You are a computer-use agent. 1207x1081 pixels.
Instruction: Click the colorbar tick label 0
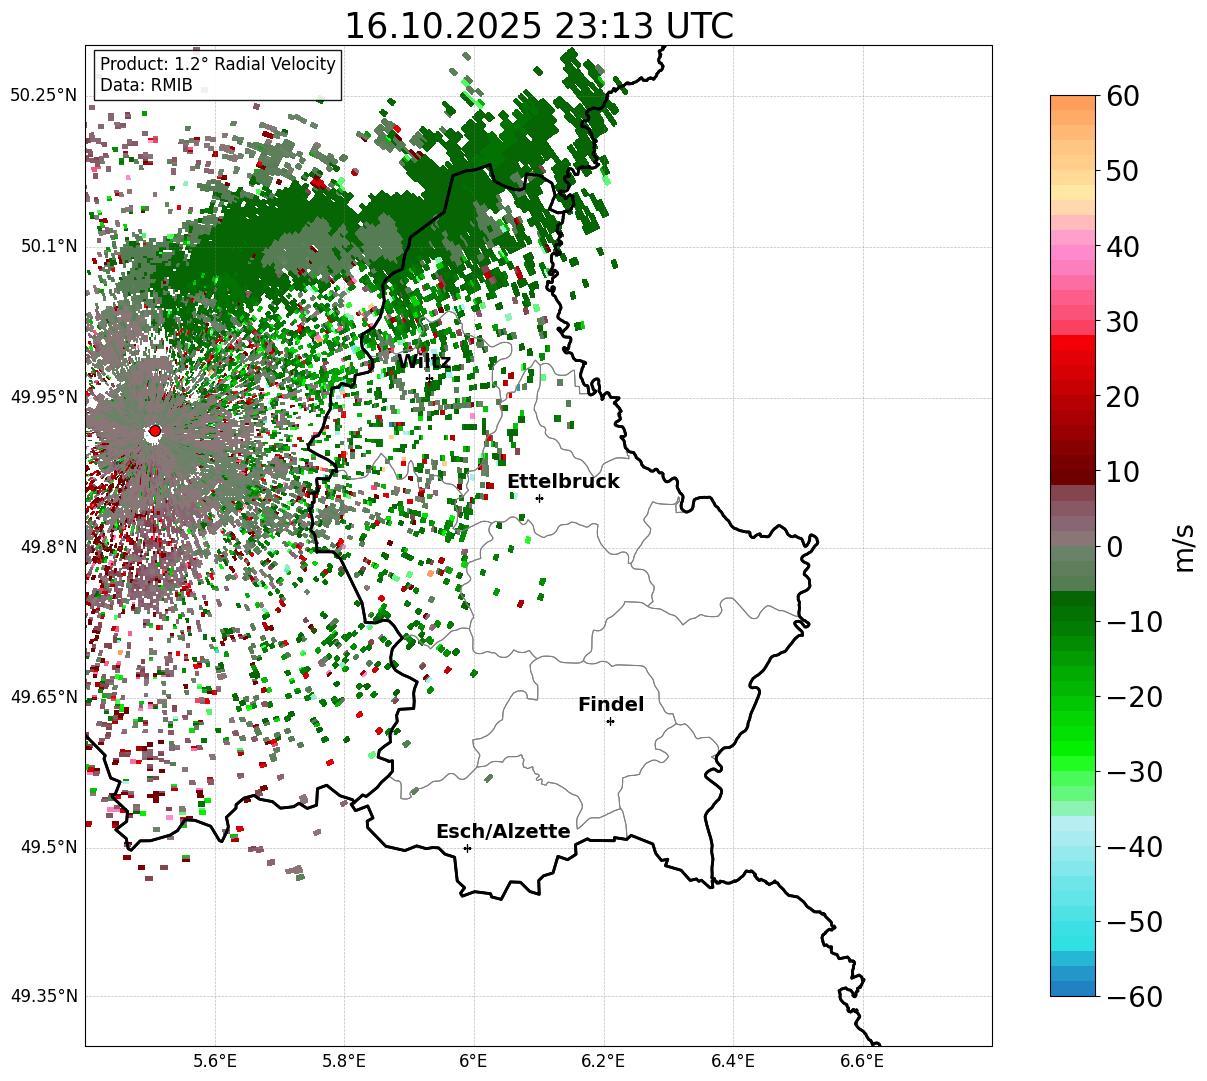tap(1115, 547)
